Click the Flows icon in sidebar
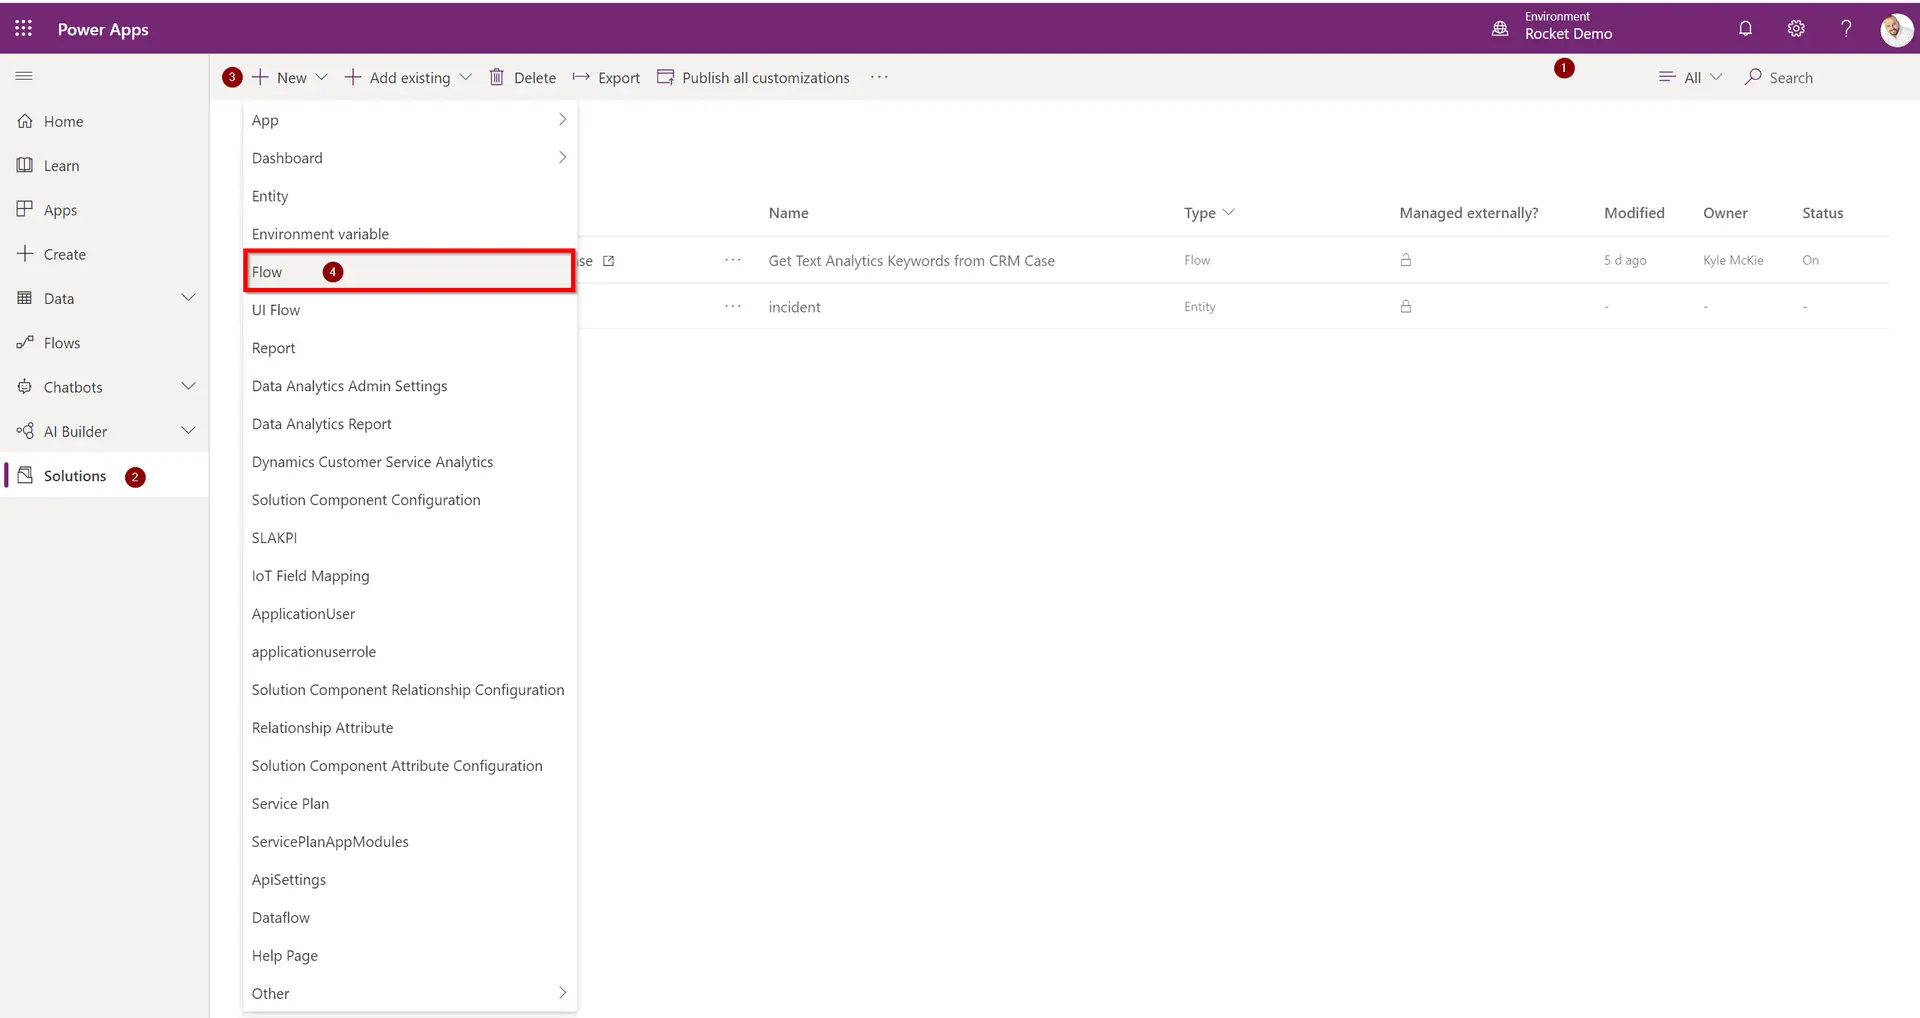 25,342
